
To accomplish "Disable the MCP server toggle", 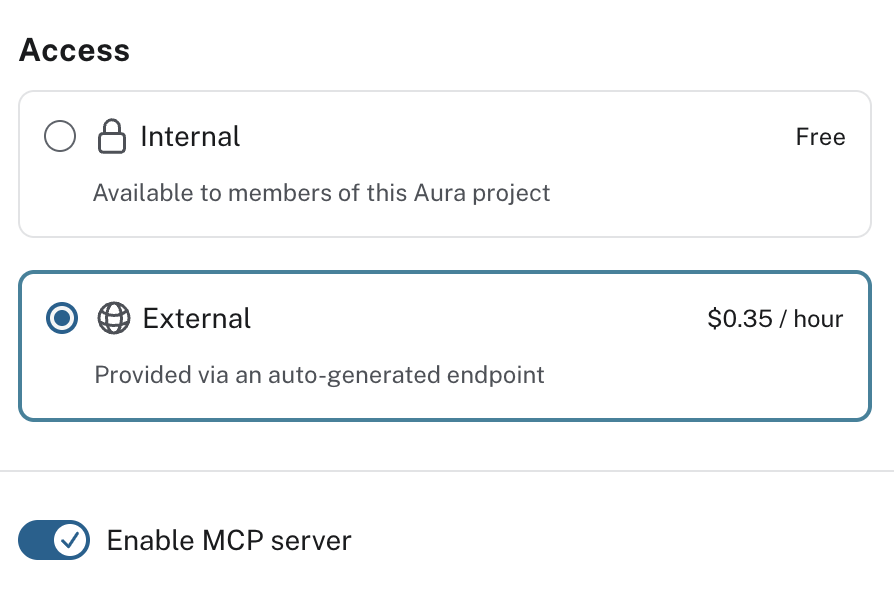I will click(54, 540).
